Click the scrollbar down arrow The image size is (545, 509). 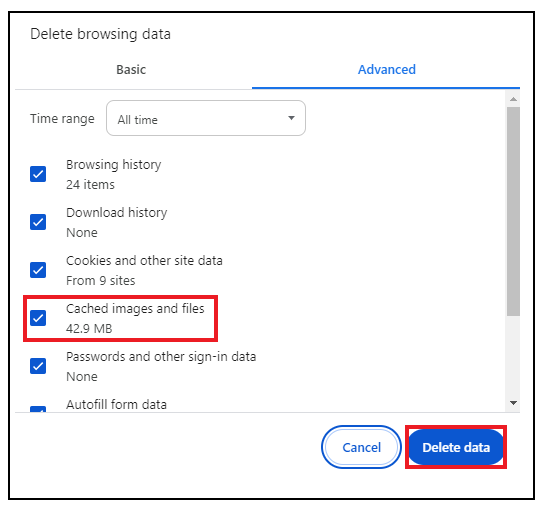(513, 403)
